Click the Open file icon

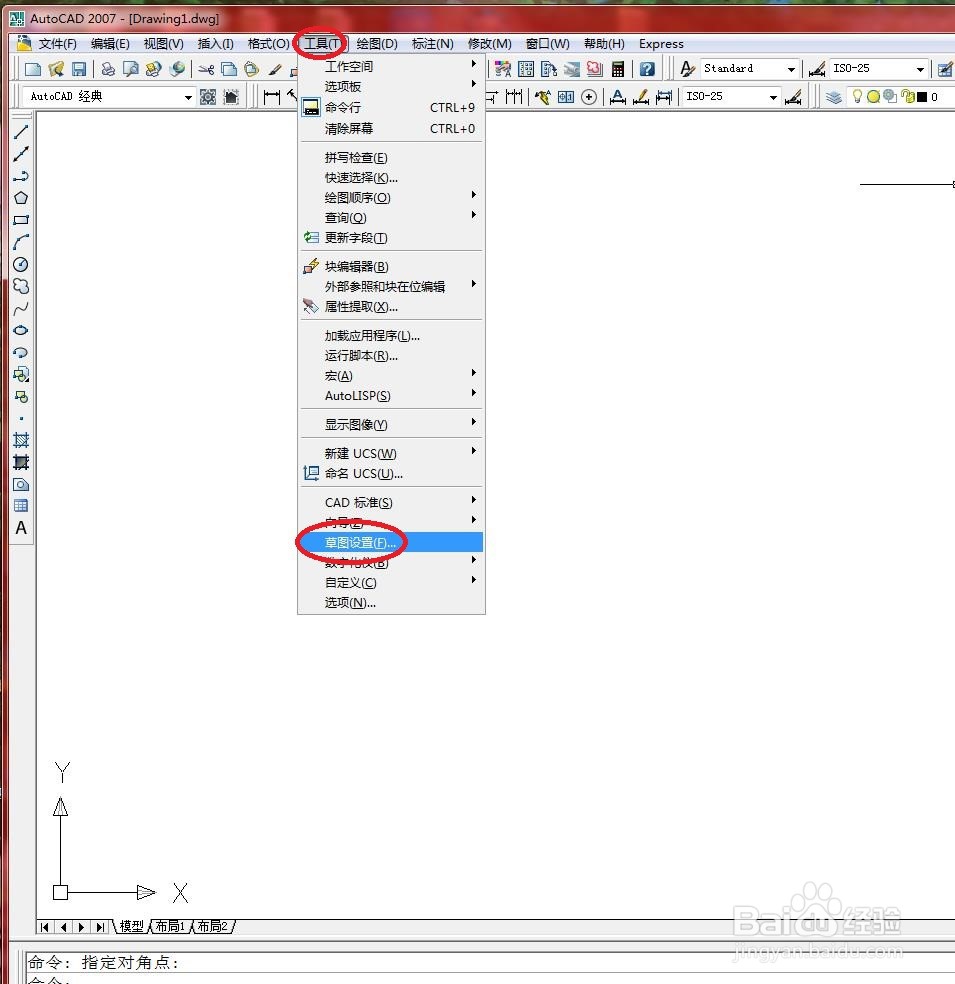(56, 69)
